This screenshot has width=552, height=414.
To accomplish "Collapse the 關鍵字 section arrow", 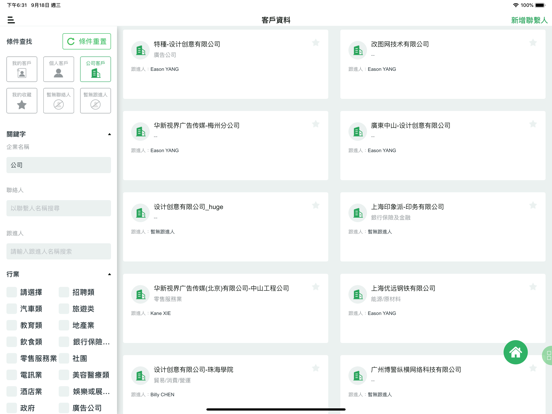I will [109, 134].
